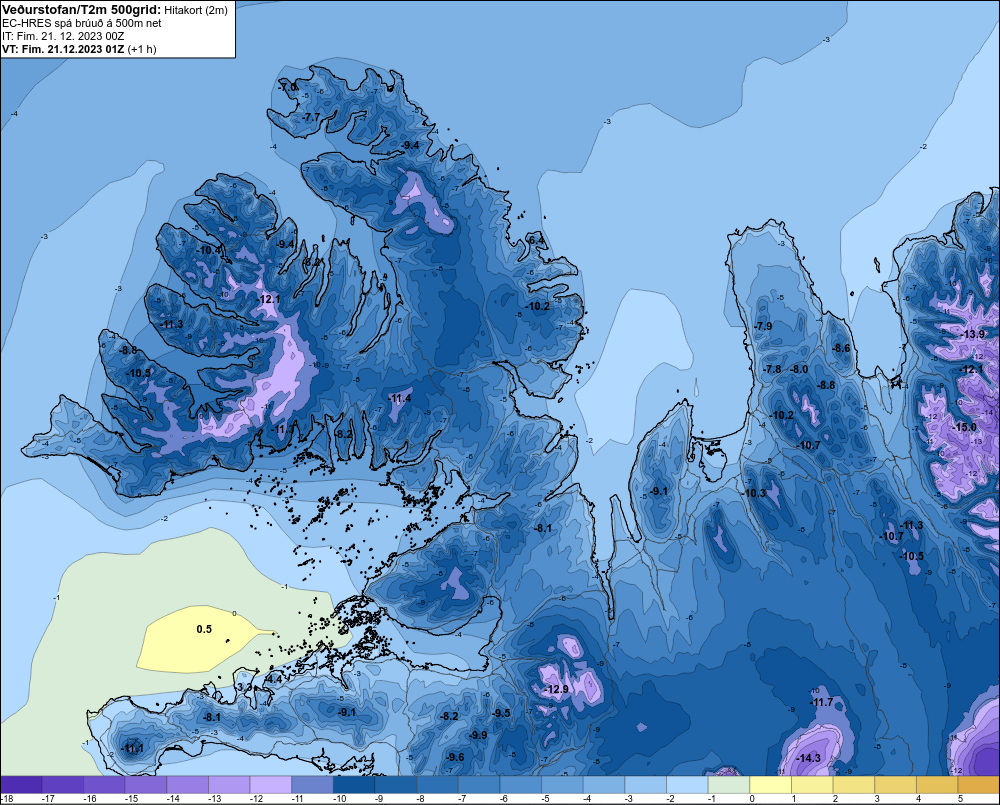Click the 5 label on the colour scale
Image resolution: width=1000 pixels, height=805 pixels.
click(x=960, y=799)
